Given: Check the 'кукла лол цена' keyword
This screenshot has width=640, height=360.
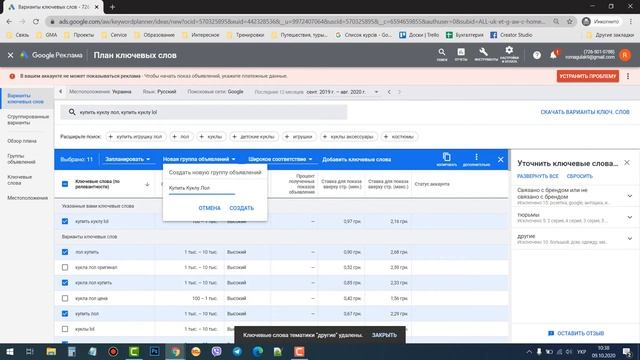Looking at the screenshot, I should coord(65,298).
